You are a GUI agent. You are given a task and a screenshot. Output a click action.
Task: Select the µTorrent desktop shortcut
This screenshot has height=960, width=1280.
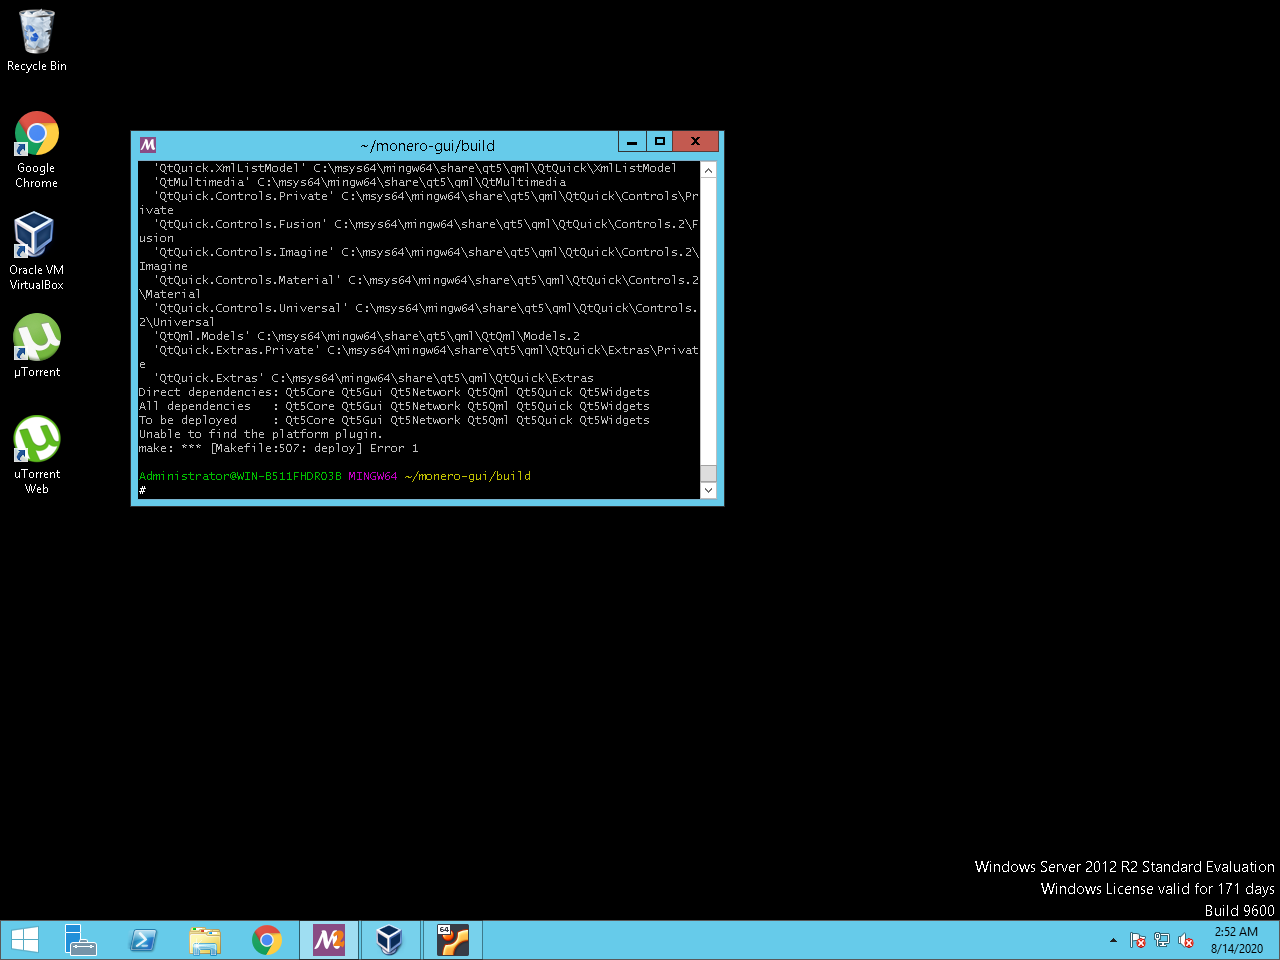pos(37,346)
